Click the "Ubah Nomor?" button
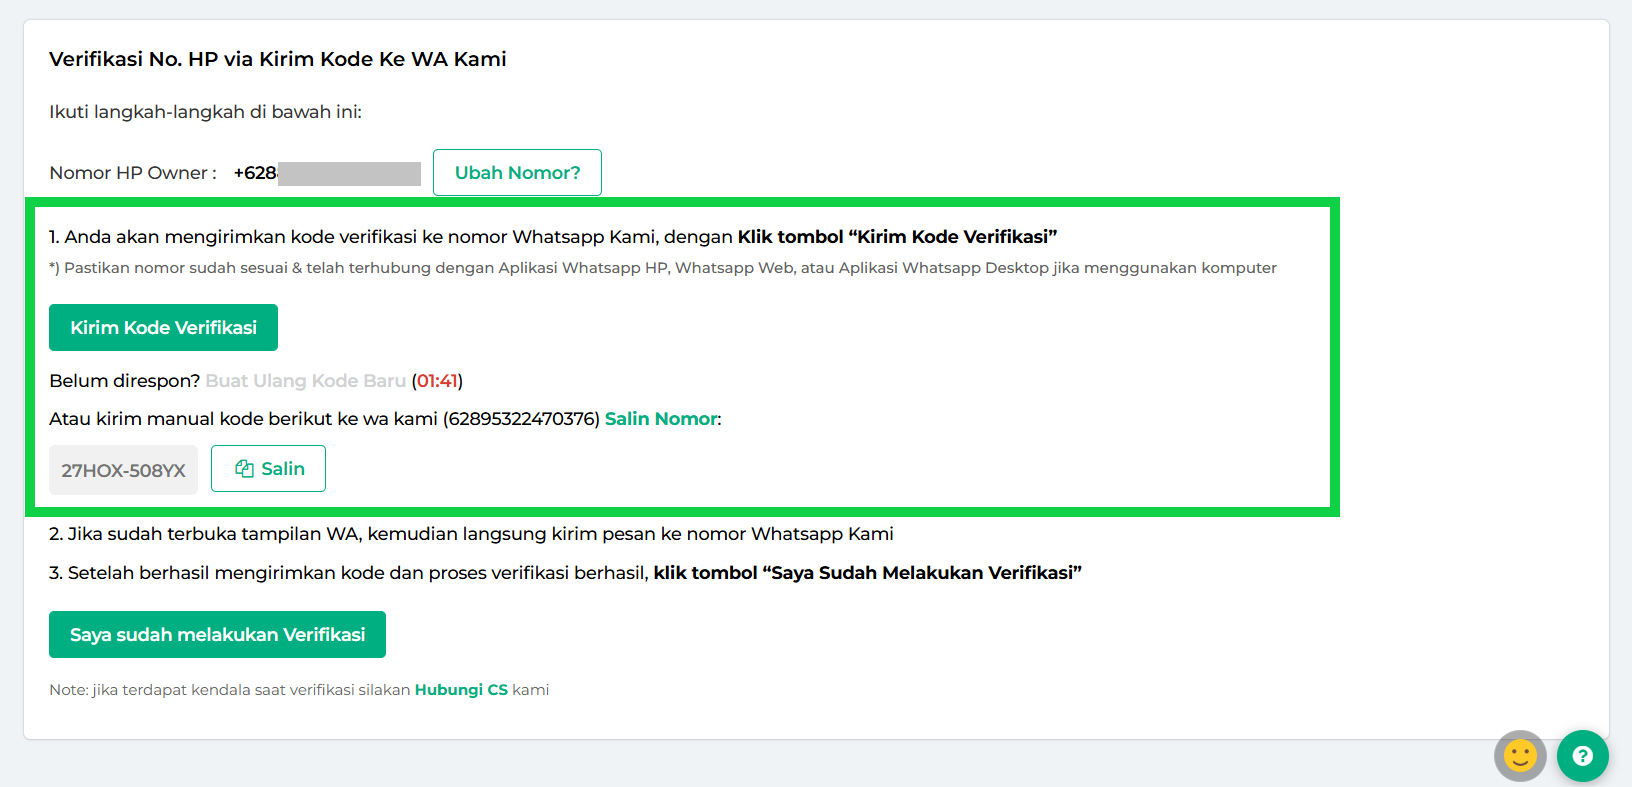The width and height of the screenshot is (1632, 787). point(517,173)
